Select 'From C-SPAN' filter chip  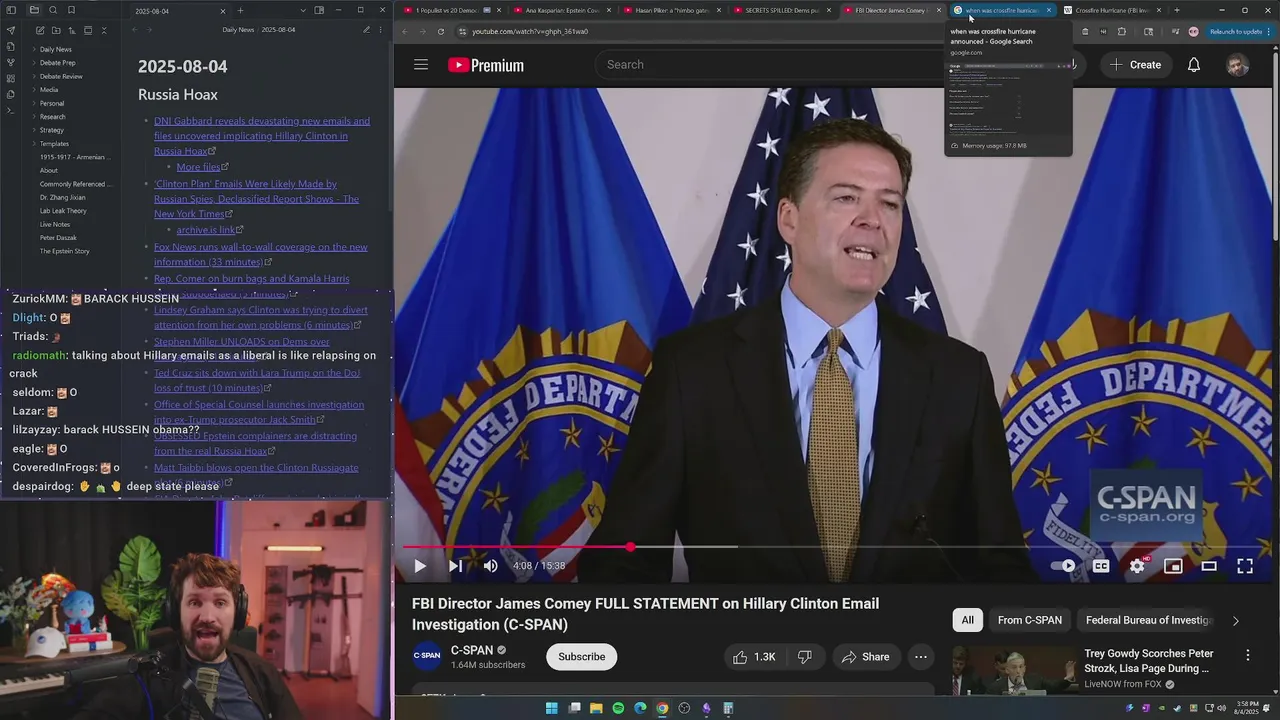point(1029,621)
